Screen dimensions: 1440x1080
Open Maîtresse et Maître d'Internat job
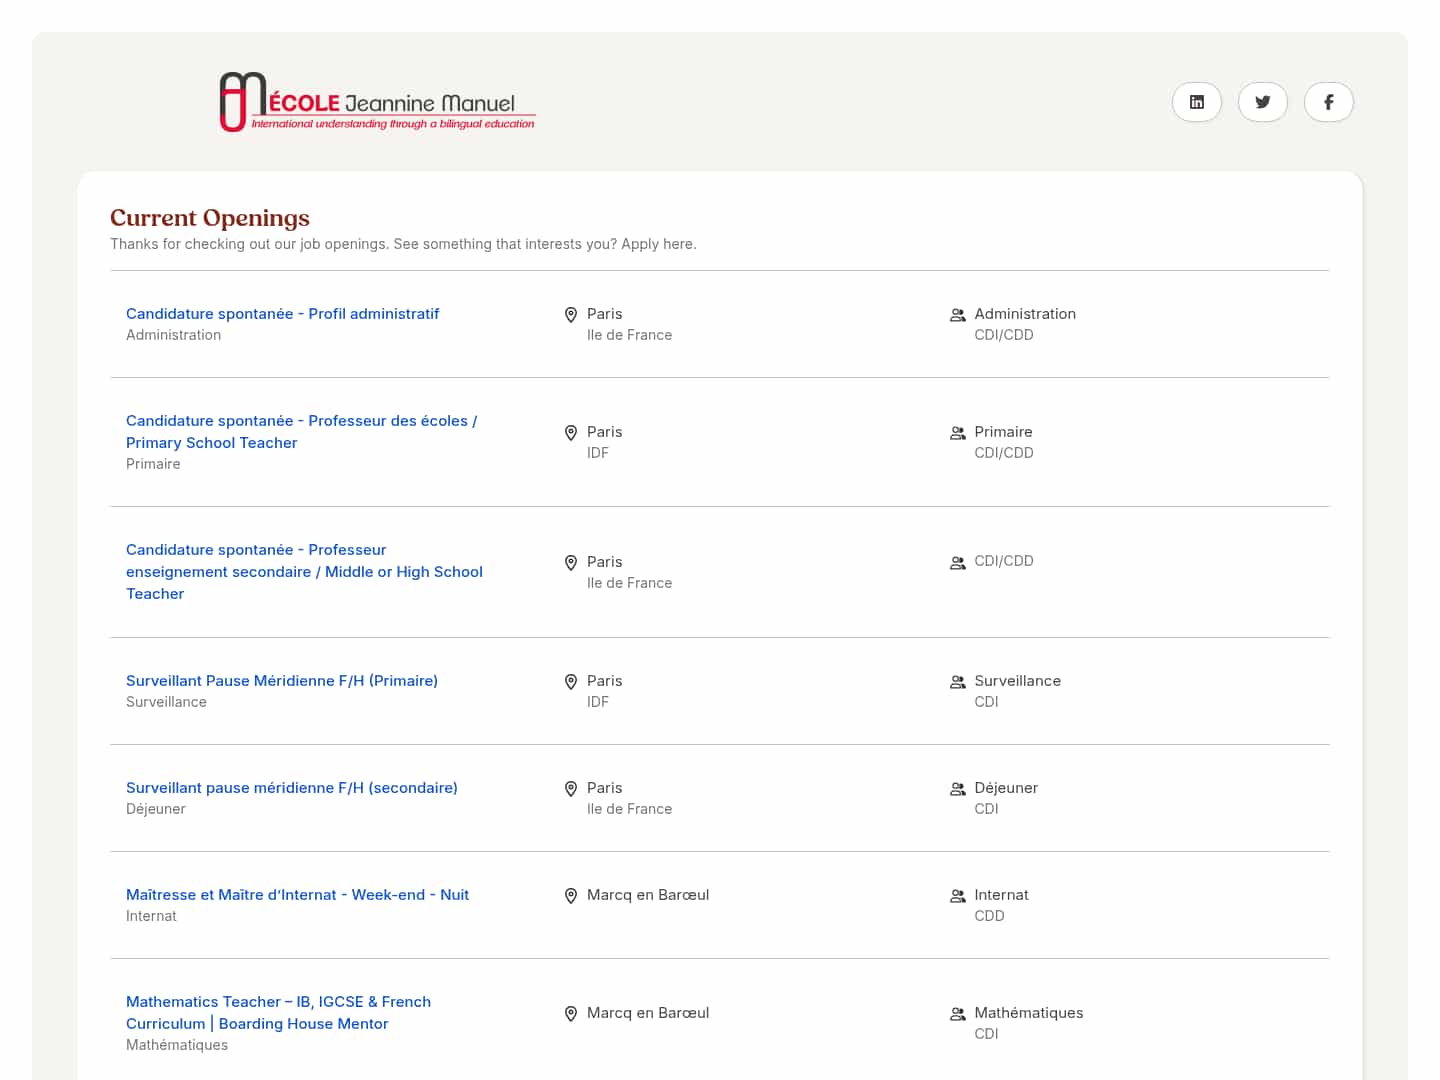click(297, 895)
